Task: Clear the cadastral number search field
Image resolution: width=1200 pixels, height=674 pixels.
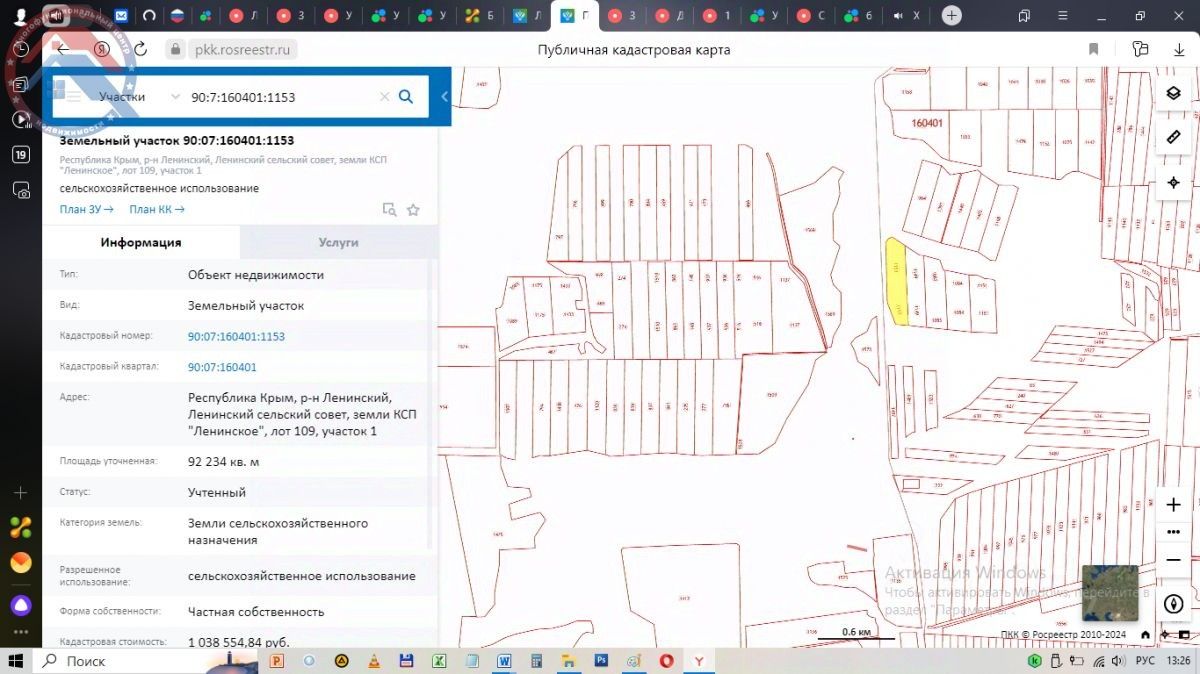Action: coord(384,97)
